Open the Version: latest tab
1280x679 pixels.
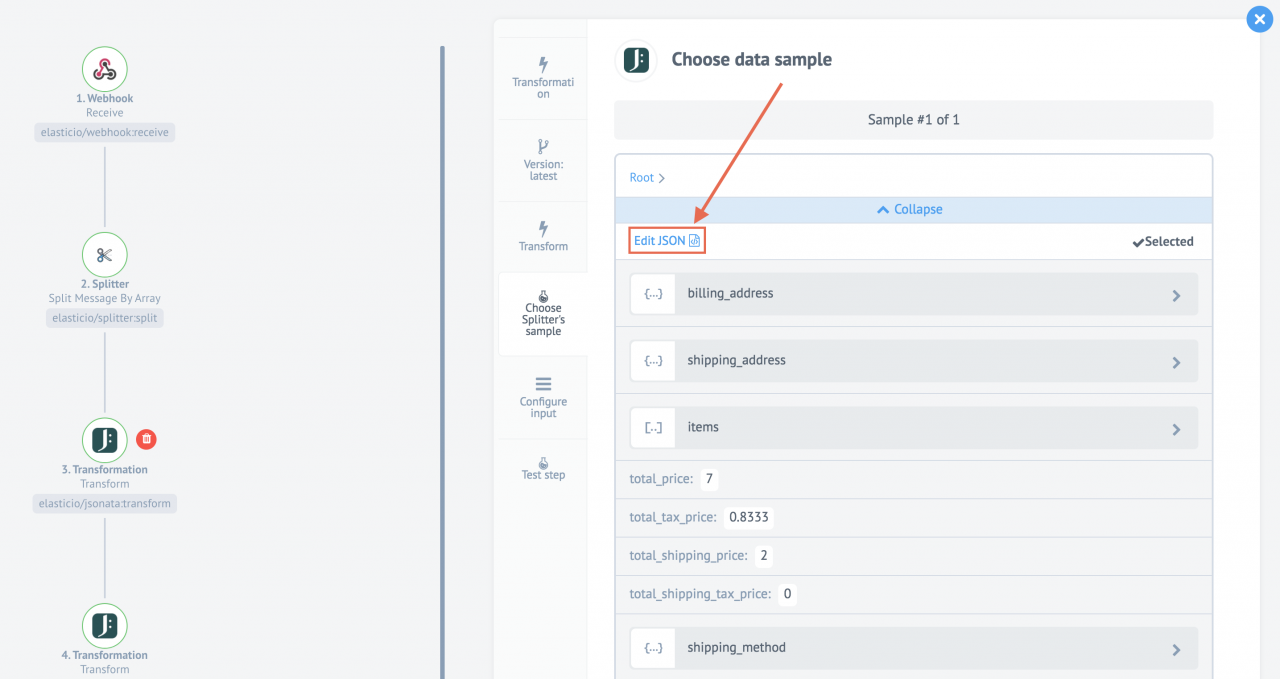[x=543, y=160]
